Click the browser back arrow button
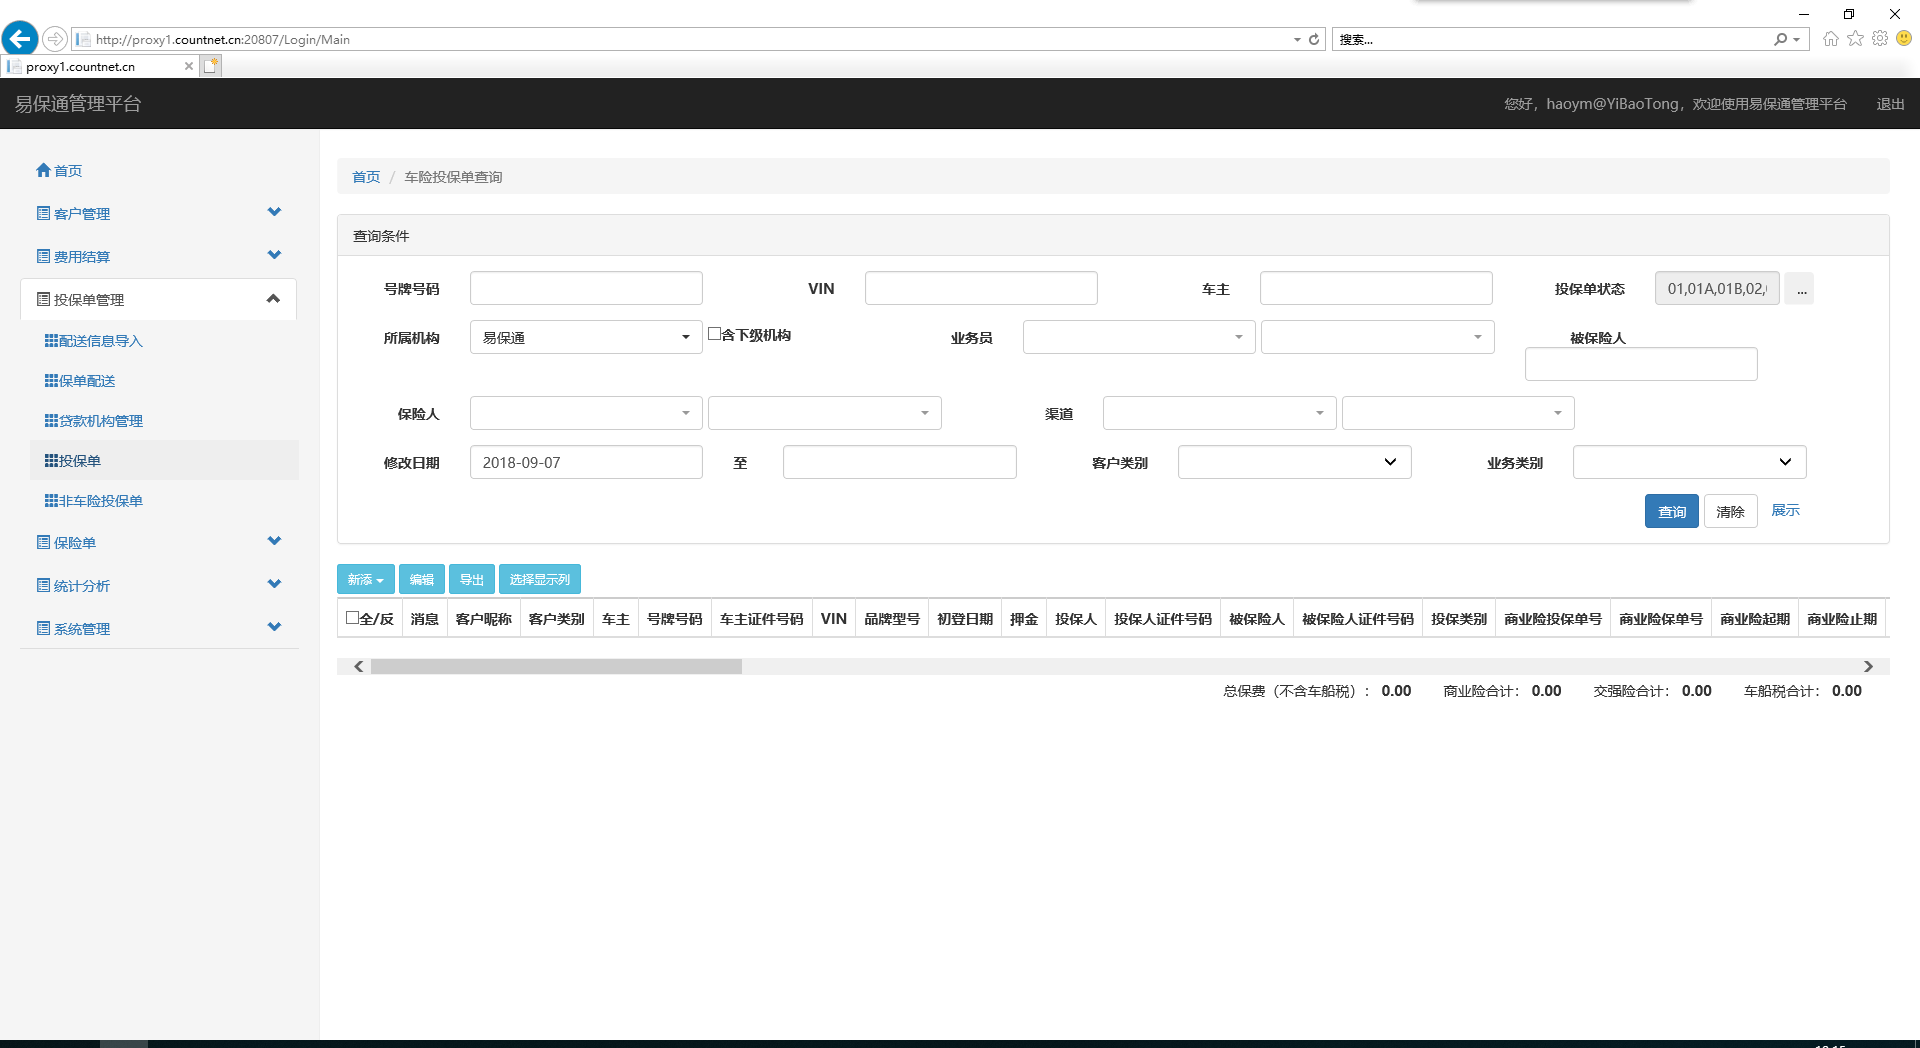This screenshot has width=1920, height=1048. 20,39
